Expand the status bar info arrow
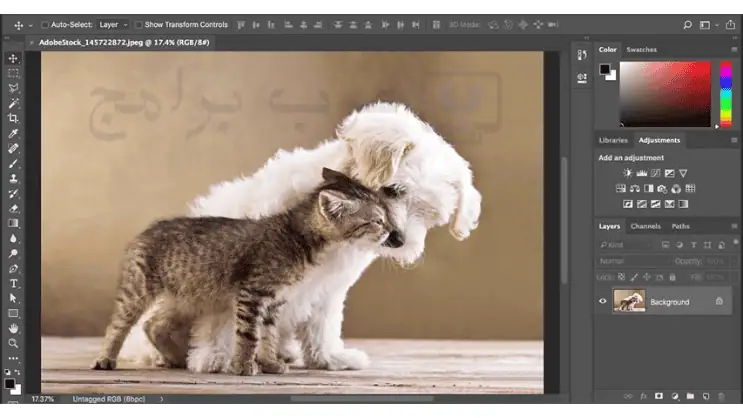The width and height of the screenshot is (743, 418). pos(162,399)
